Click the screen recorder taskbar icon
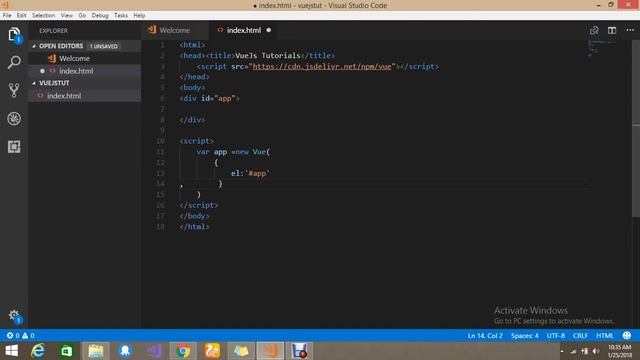The width and height of the screenshot is (640, 360). coord(299,351)
